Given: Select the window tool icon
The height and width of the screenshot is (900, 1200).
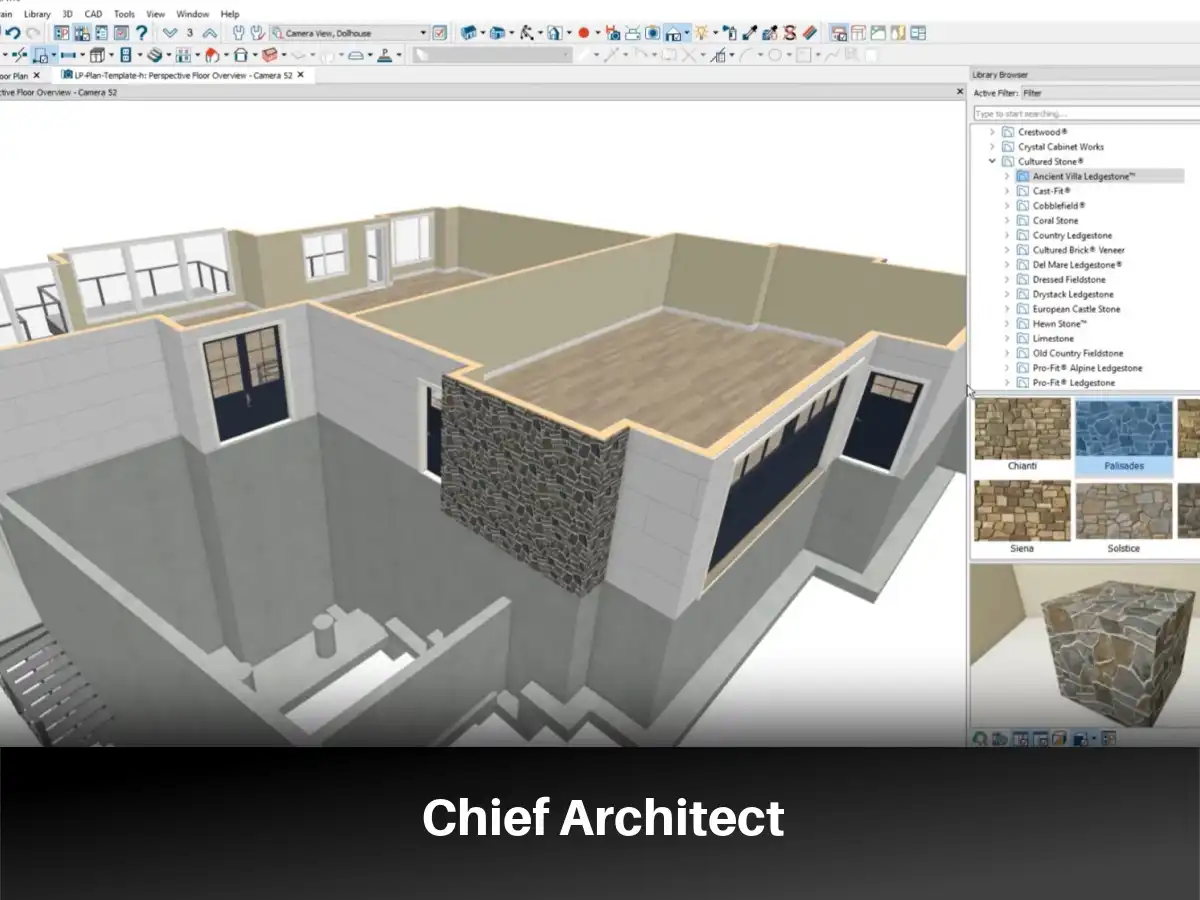Looking at the screenshot, I should 184,54.
